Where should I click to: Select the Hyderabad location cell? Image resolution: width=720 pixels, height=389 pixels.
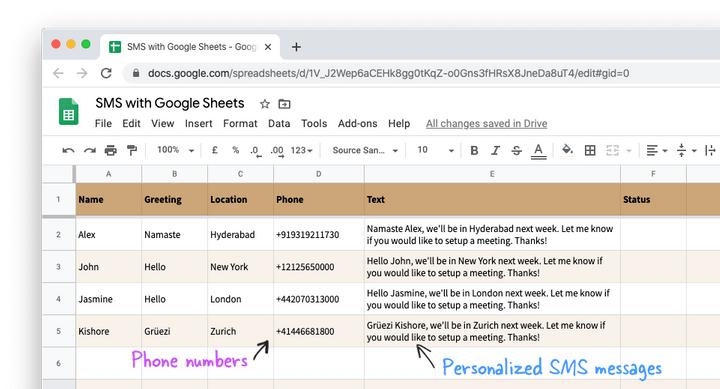click(240, 235)
